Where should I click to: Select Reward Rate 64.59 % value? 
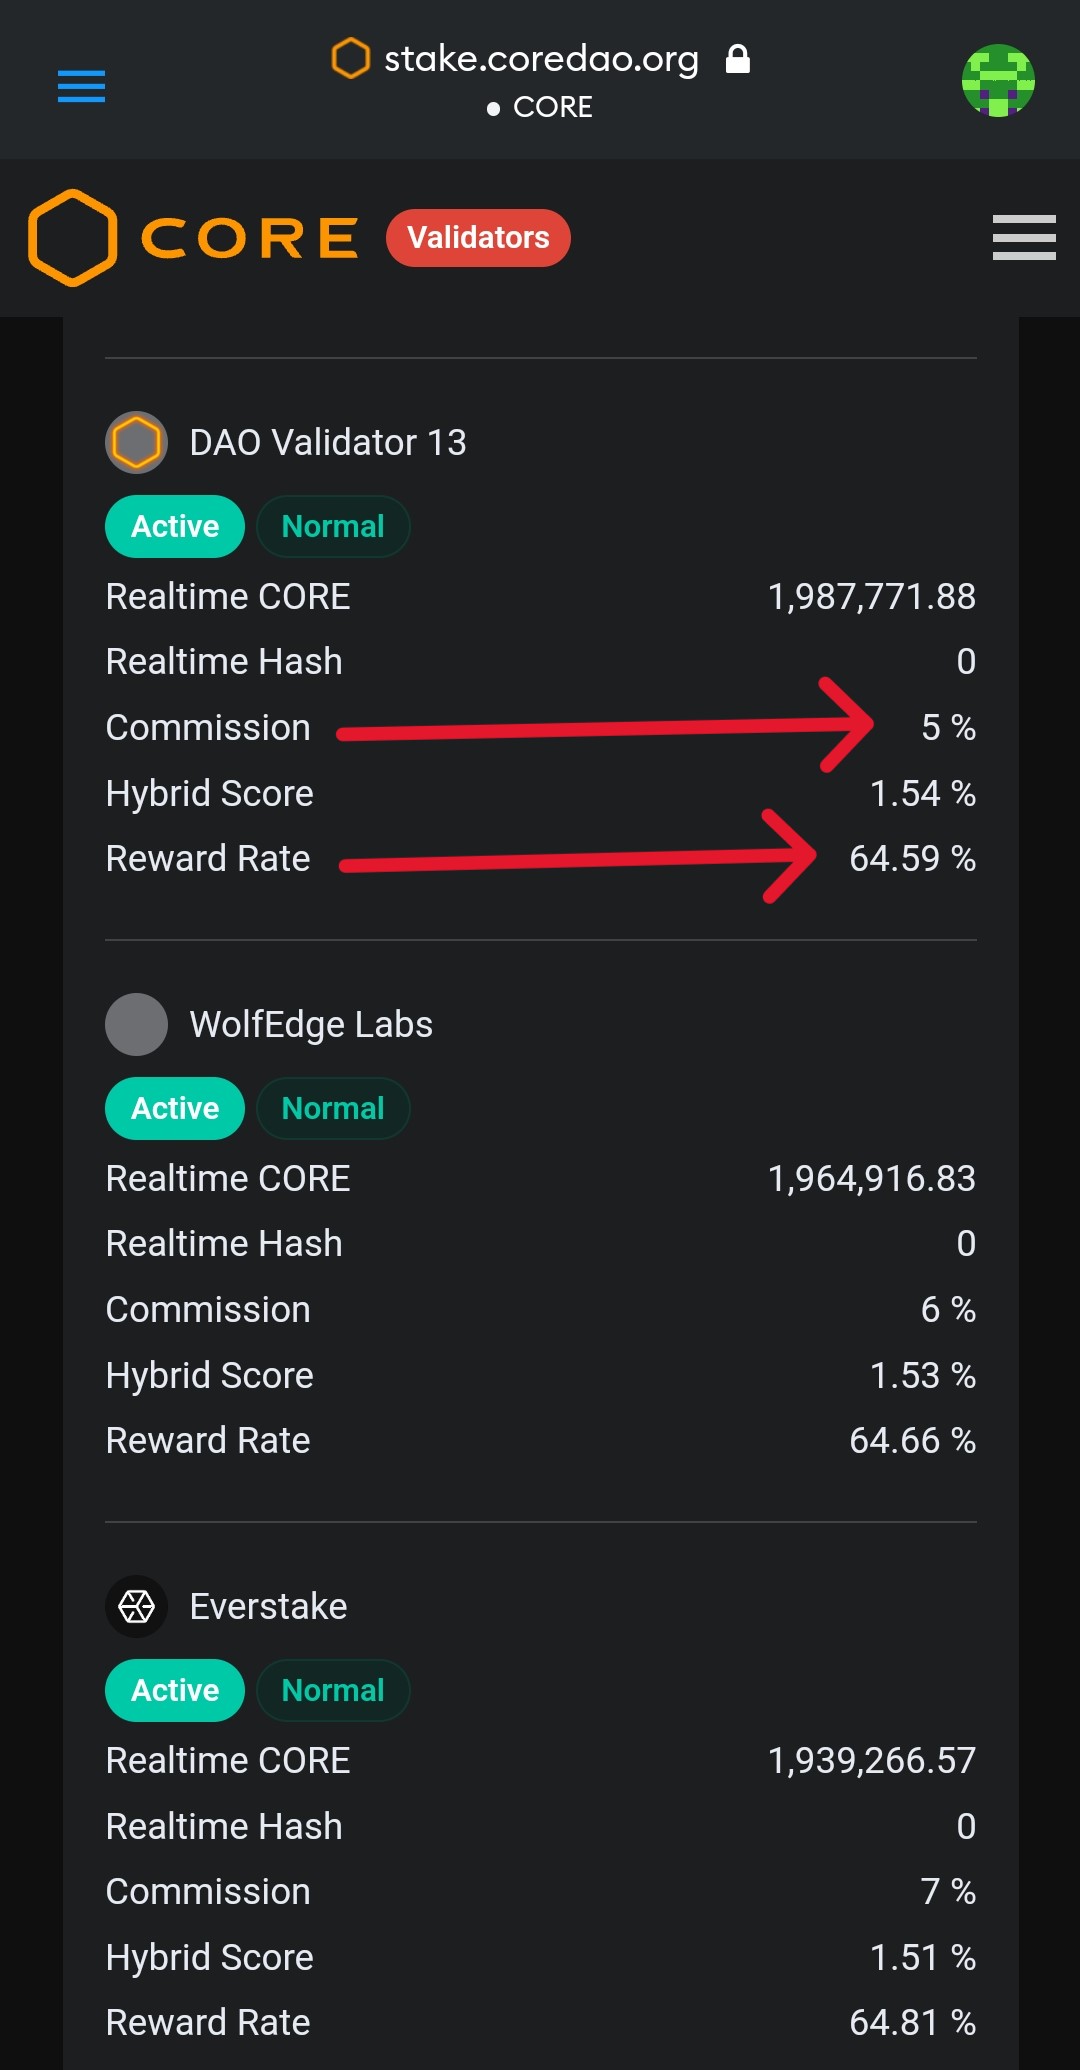pos(912,859)
